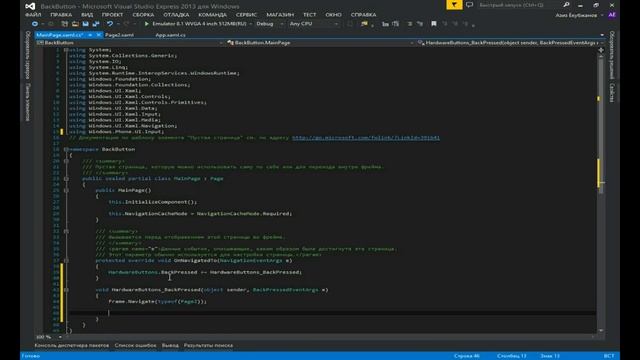Open the document tabs overflow dropdown

tap(602, 35)
